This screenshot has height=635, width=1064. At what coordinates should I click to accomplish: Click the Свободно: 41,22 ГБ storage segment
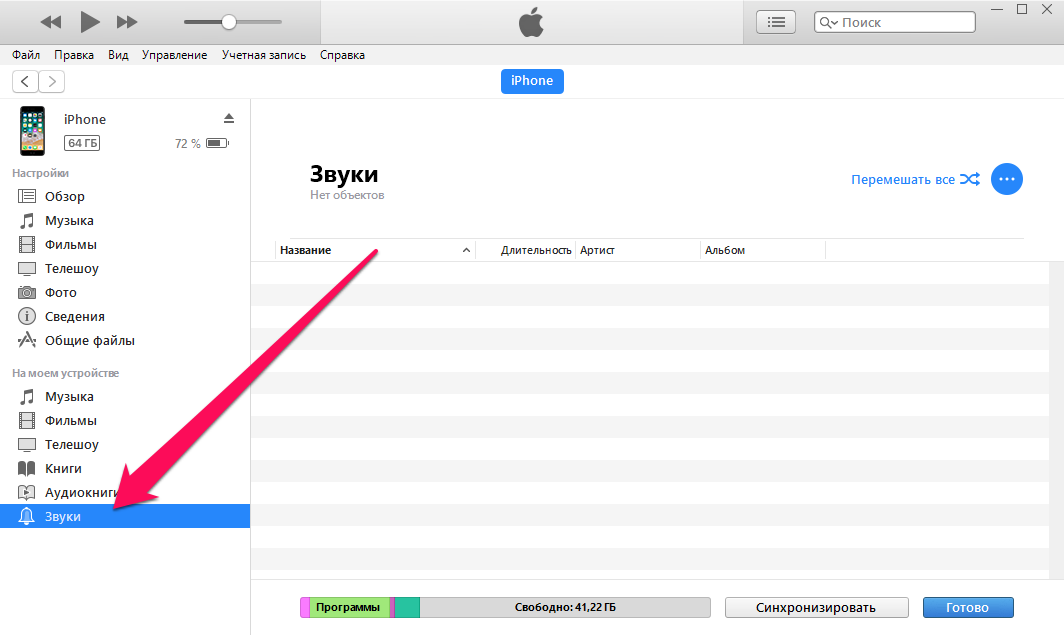click(x=565, y=607)
